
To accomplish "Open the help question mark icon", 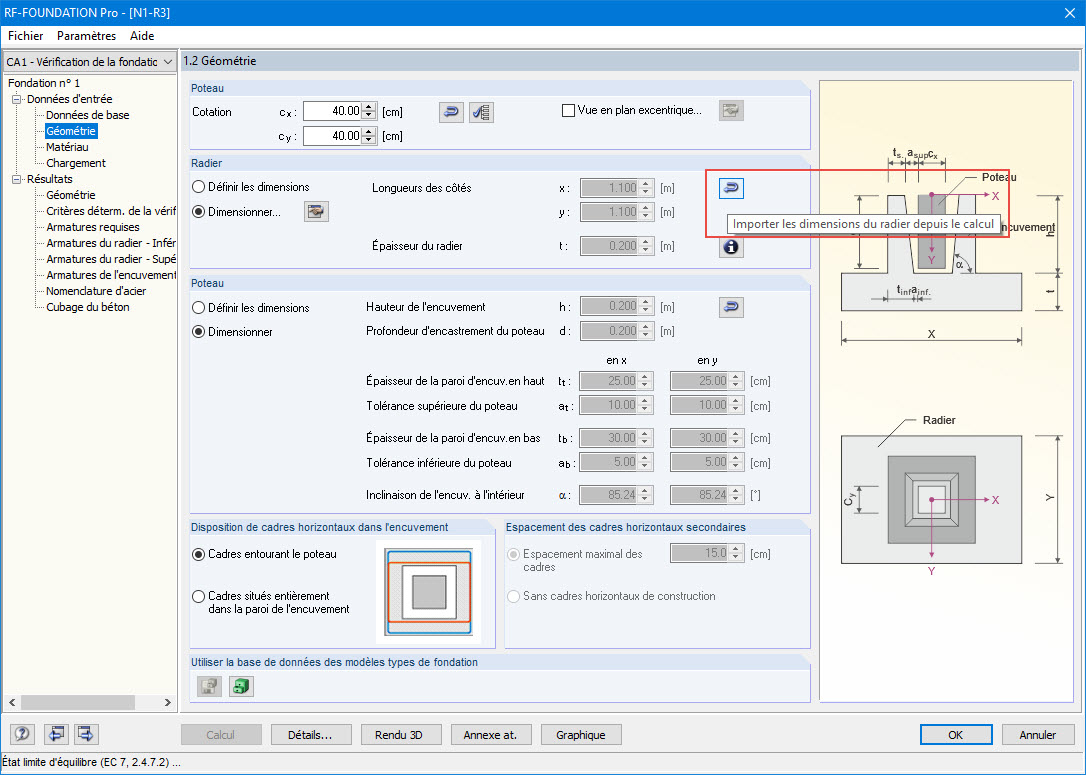I will tap(21, 734).
